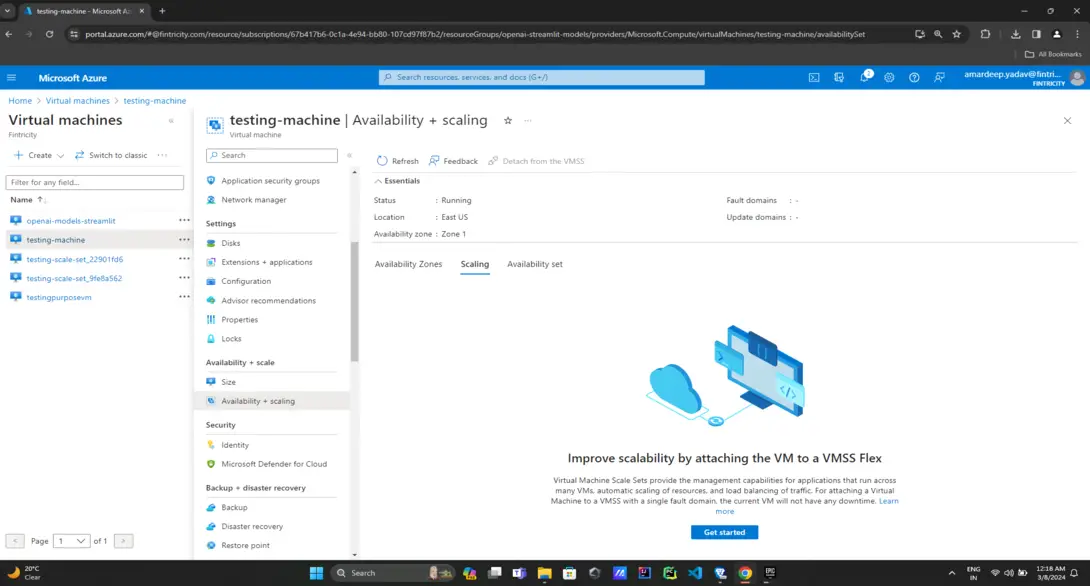This screenshot has height=586, width=1090.
Task: Collapse the Virtual machines list pane
Action: pos(171,120)
